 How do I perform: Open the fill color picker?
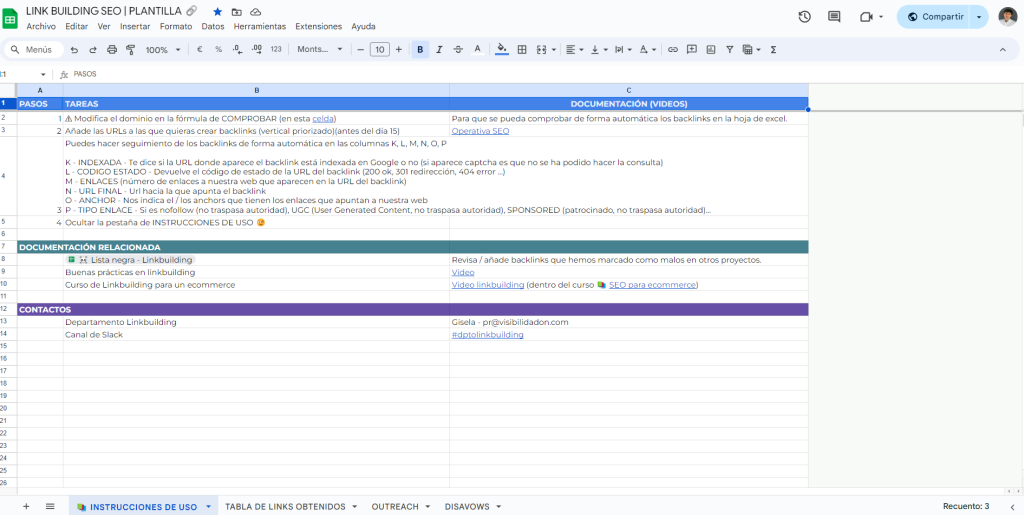pyautogui.click(x=501, y=49)
